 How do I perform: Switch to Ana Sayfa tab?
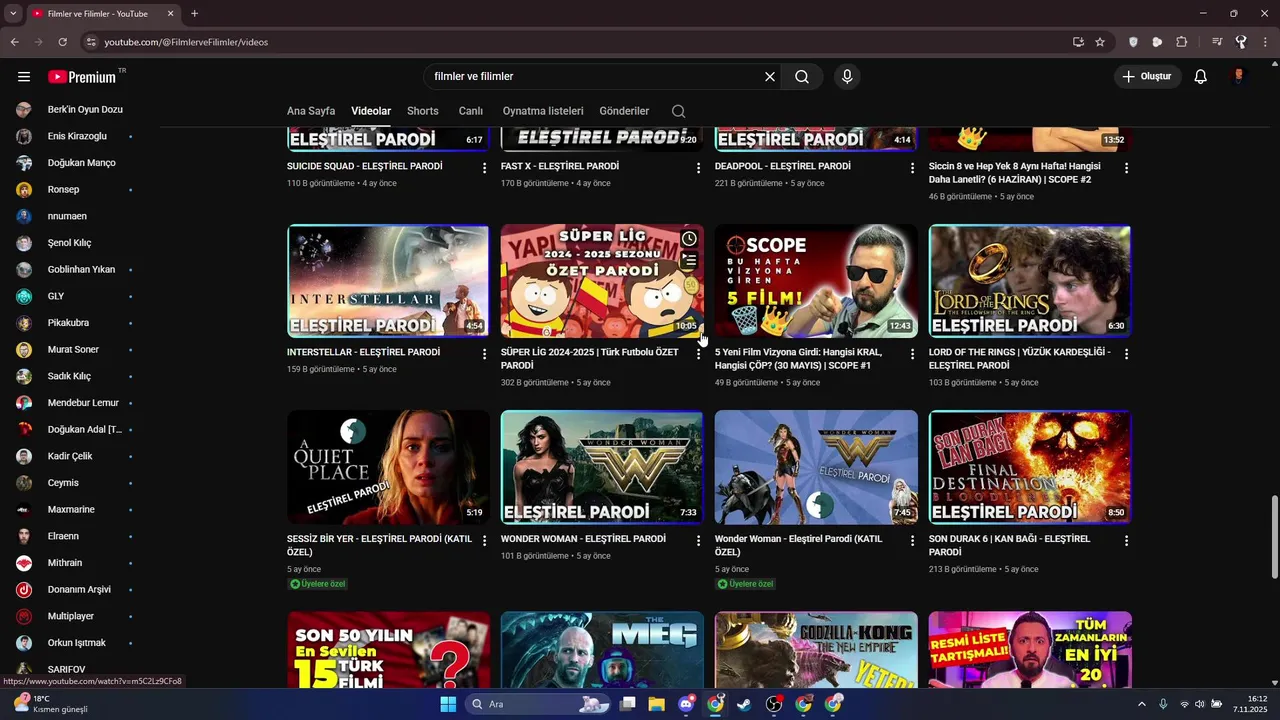(x=311, y=111)
